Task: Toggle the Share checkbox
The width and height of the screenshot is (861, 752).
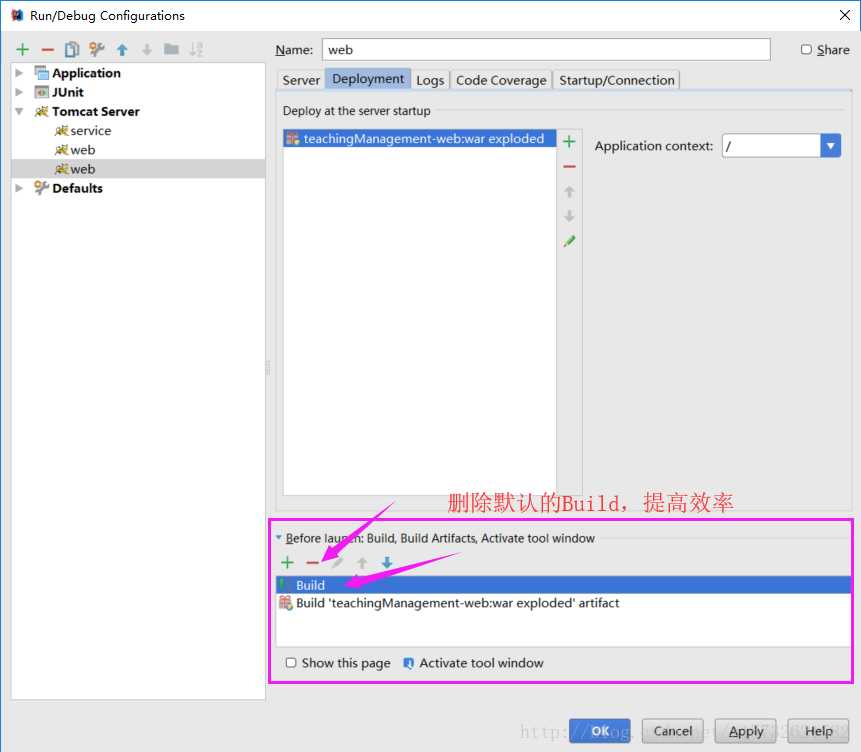Action: coord(806,49)
